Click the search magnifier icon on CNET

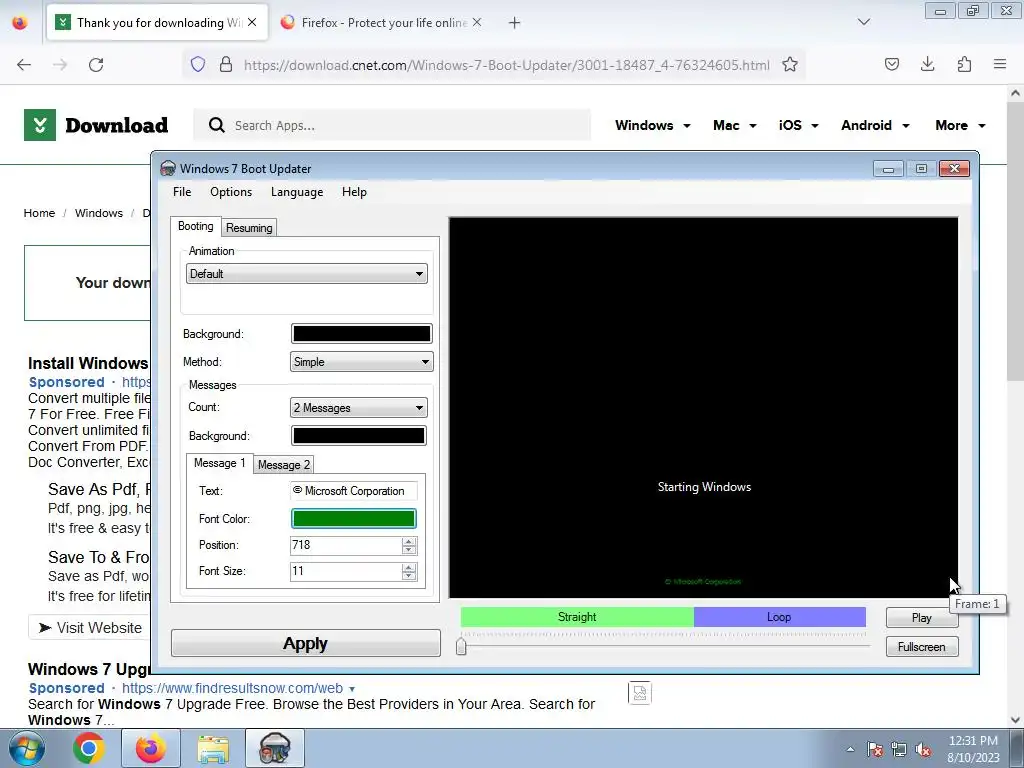(217, 125)
